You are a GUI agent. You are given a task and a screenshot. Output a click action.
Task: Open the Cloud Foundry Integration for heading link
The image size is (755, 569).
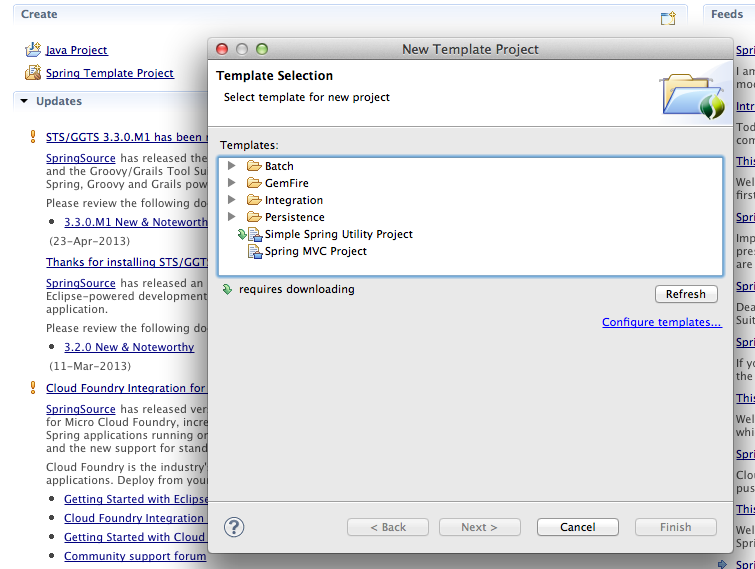tap(127, 388)
